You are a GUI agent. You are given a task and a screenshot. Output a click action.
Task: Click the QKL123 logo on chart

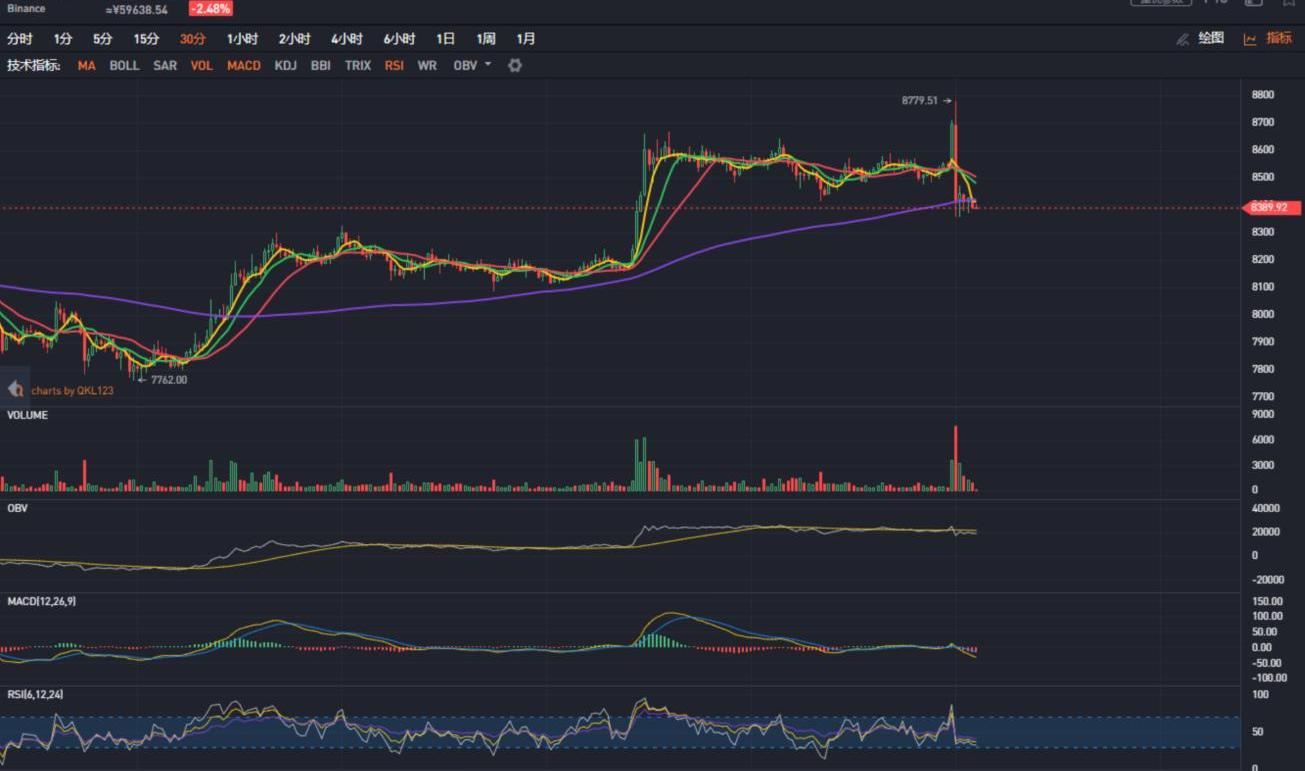[x=15, y=389]
